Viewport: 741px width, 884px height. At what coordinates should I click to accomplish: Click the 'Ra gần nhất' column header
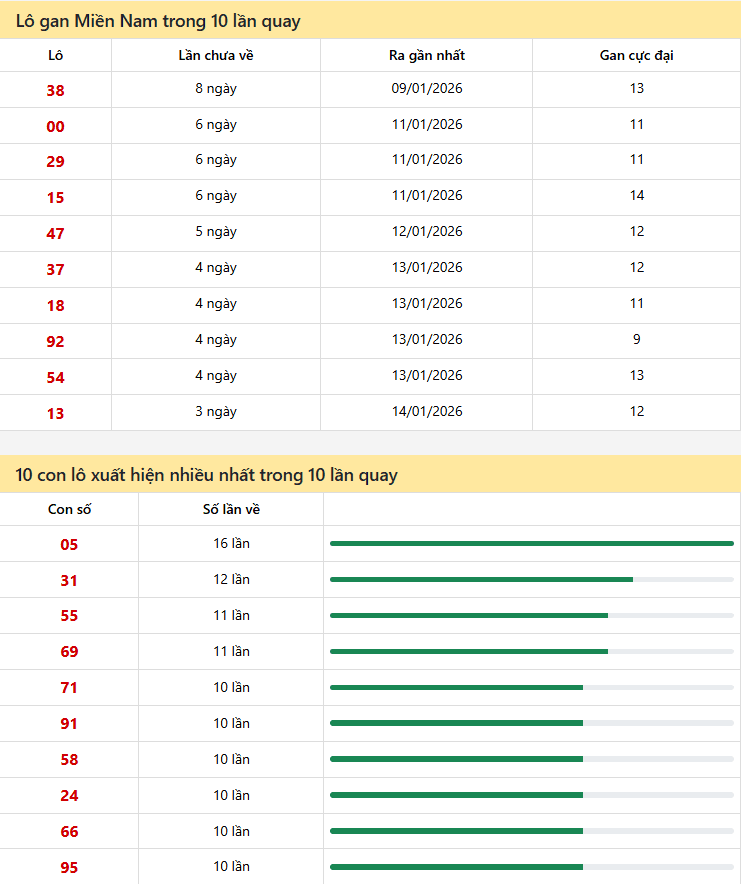(x=427, y=55)
